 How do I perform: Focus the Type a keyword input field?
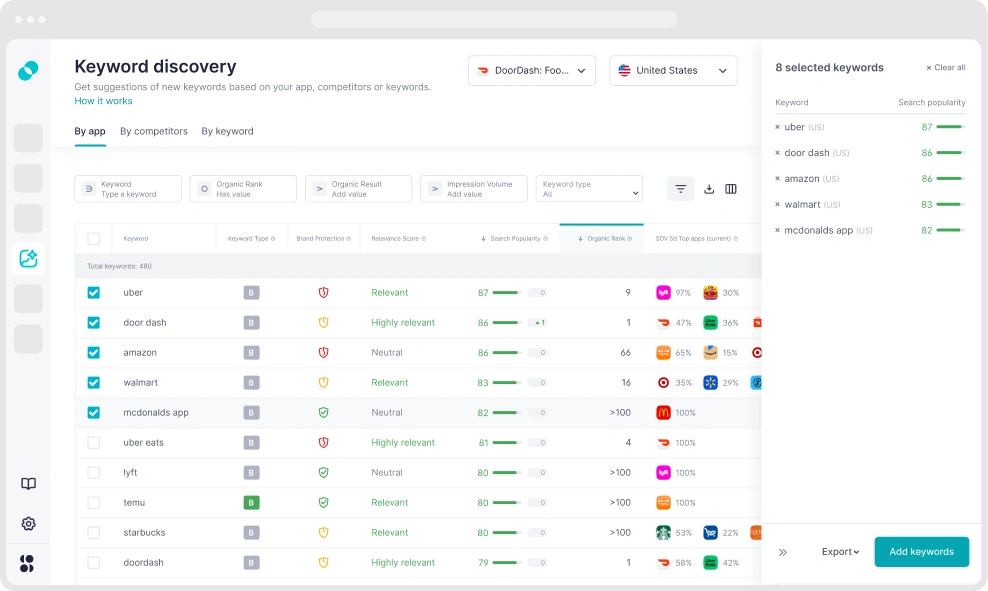pyautogui.click(x=128, y=189)
